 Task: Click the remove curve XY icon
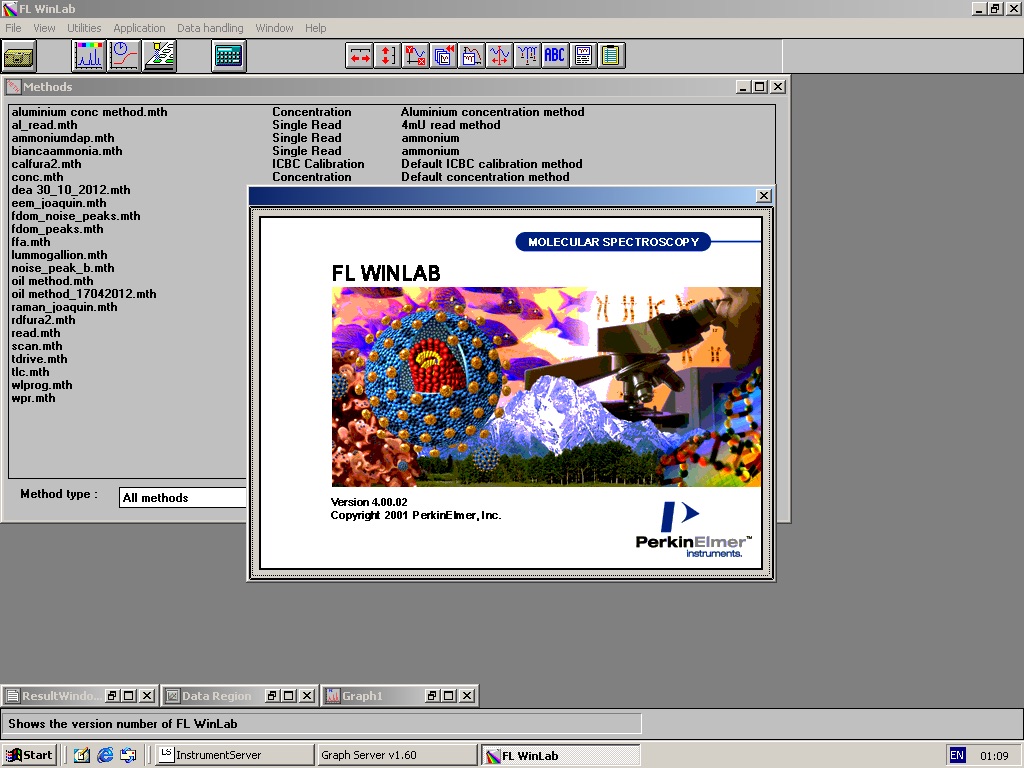(x=415, y=56)
